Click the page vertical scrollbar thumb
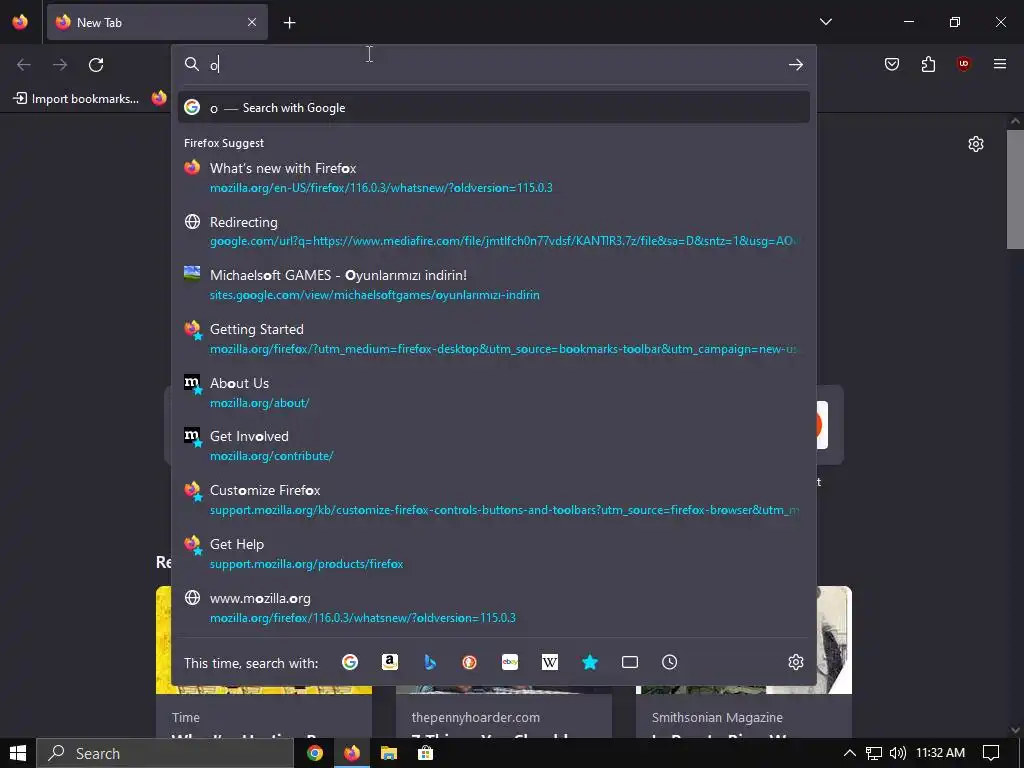1024x768 pixels. click(x=1015, y=189)
